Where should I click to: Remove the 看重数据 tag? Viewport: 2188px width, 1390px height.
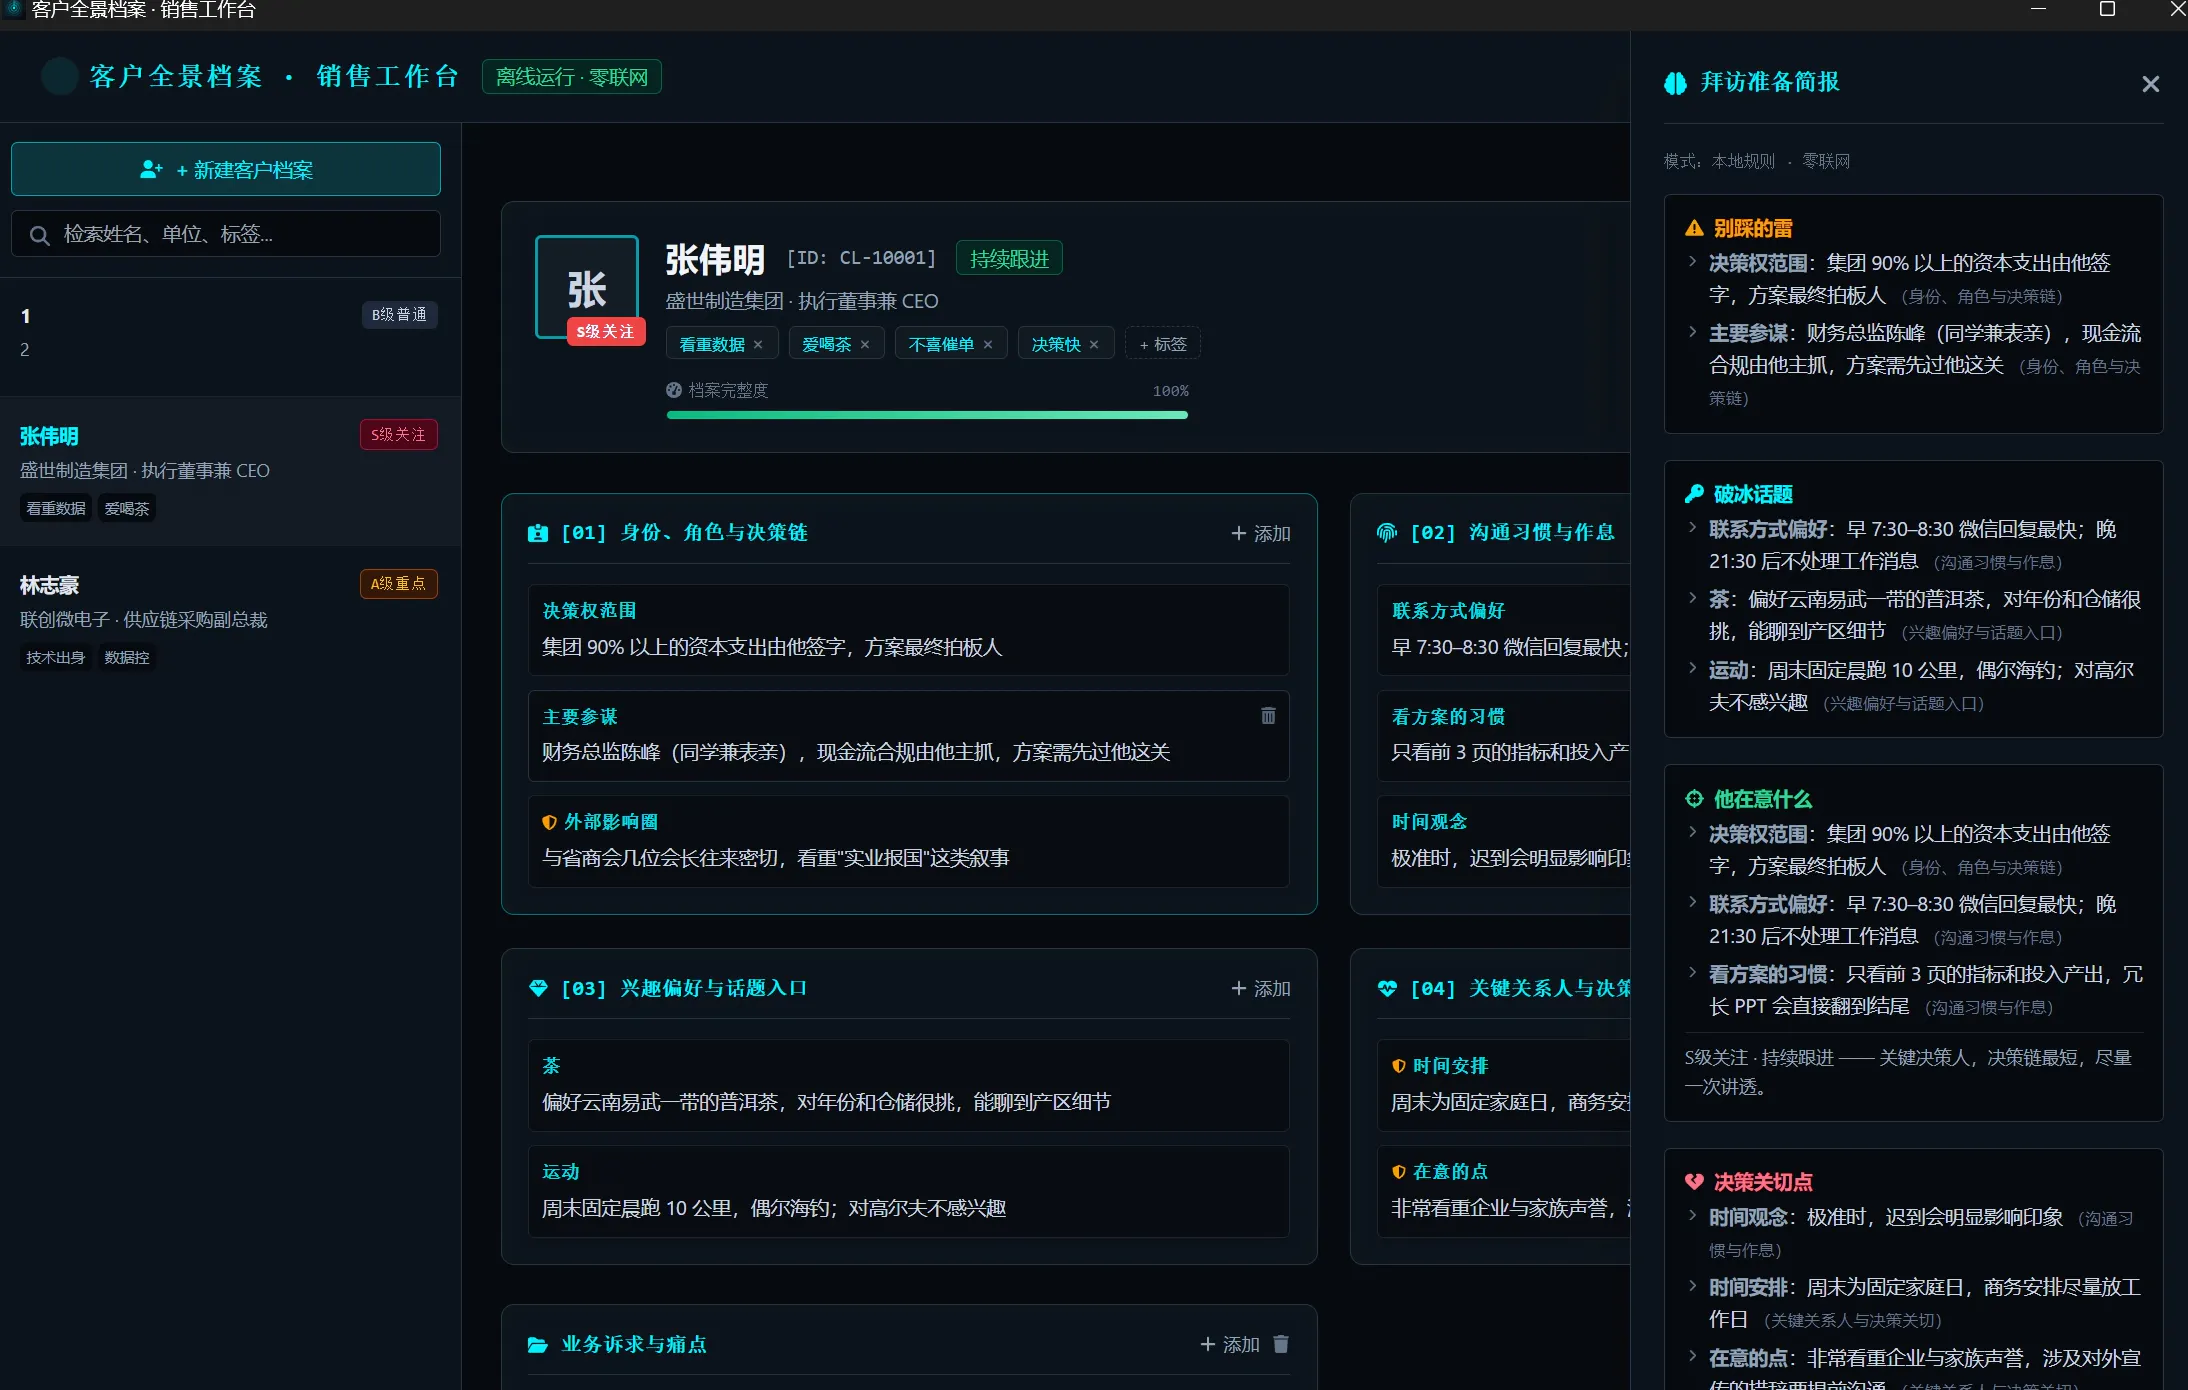pyautogui.click(x=758, y=345)
